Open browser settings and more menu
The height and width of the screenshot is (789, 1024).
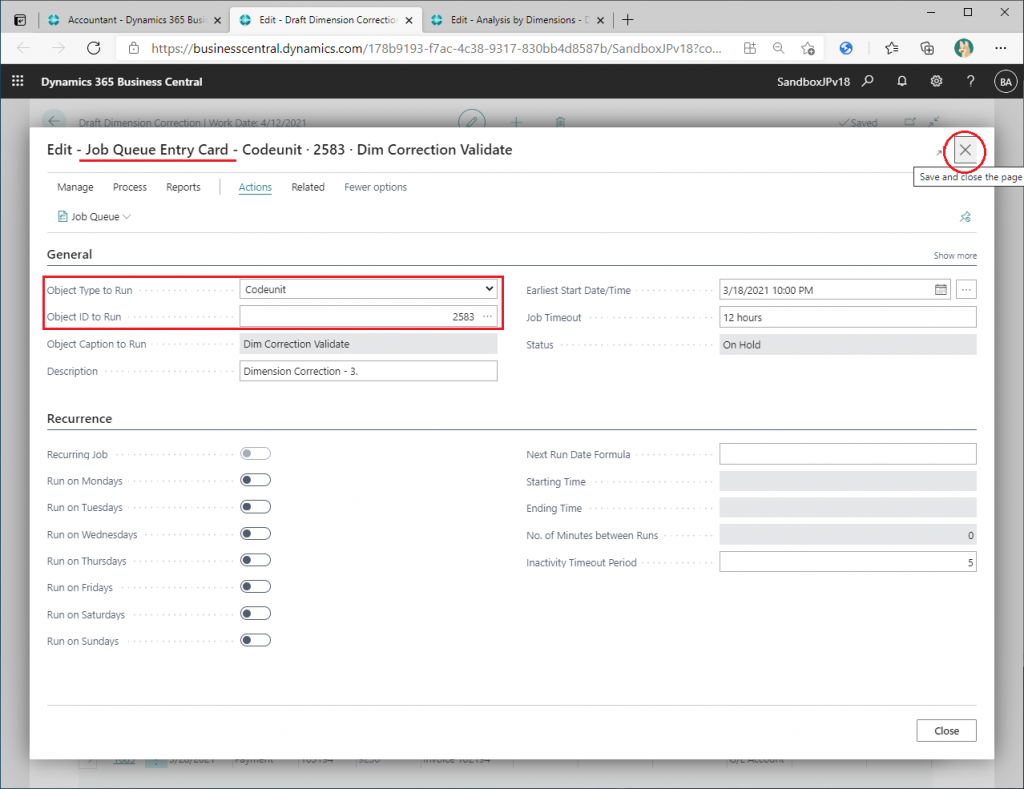[1000, 48]
